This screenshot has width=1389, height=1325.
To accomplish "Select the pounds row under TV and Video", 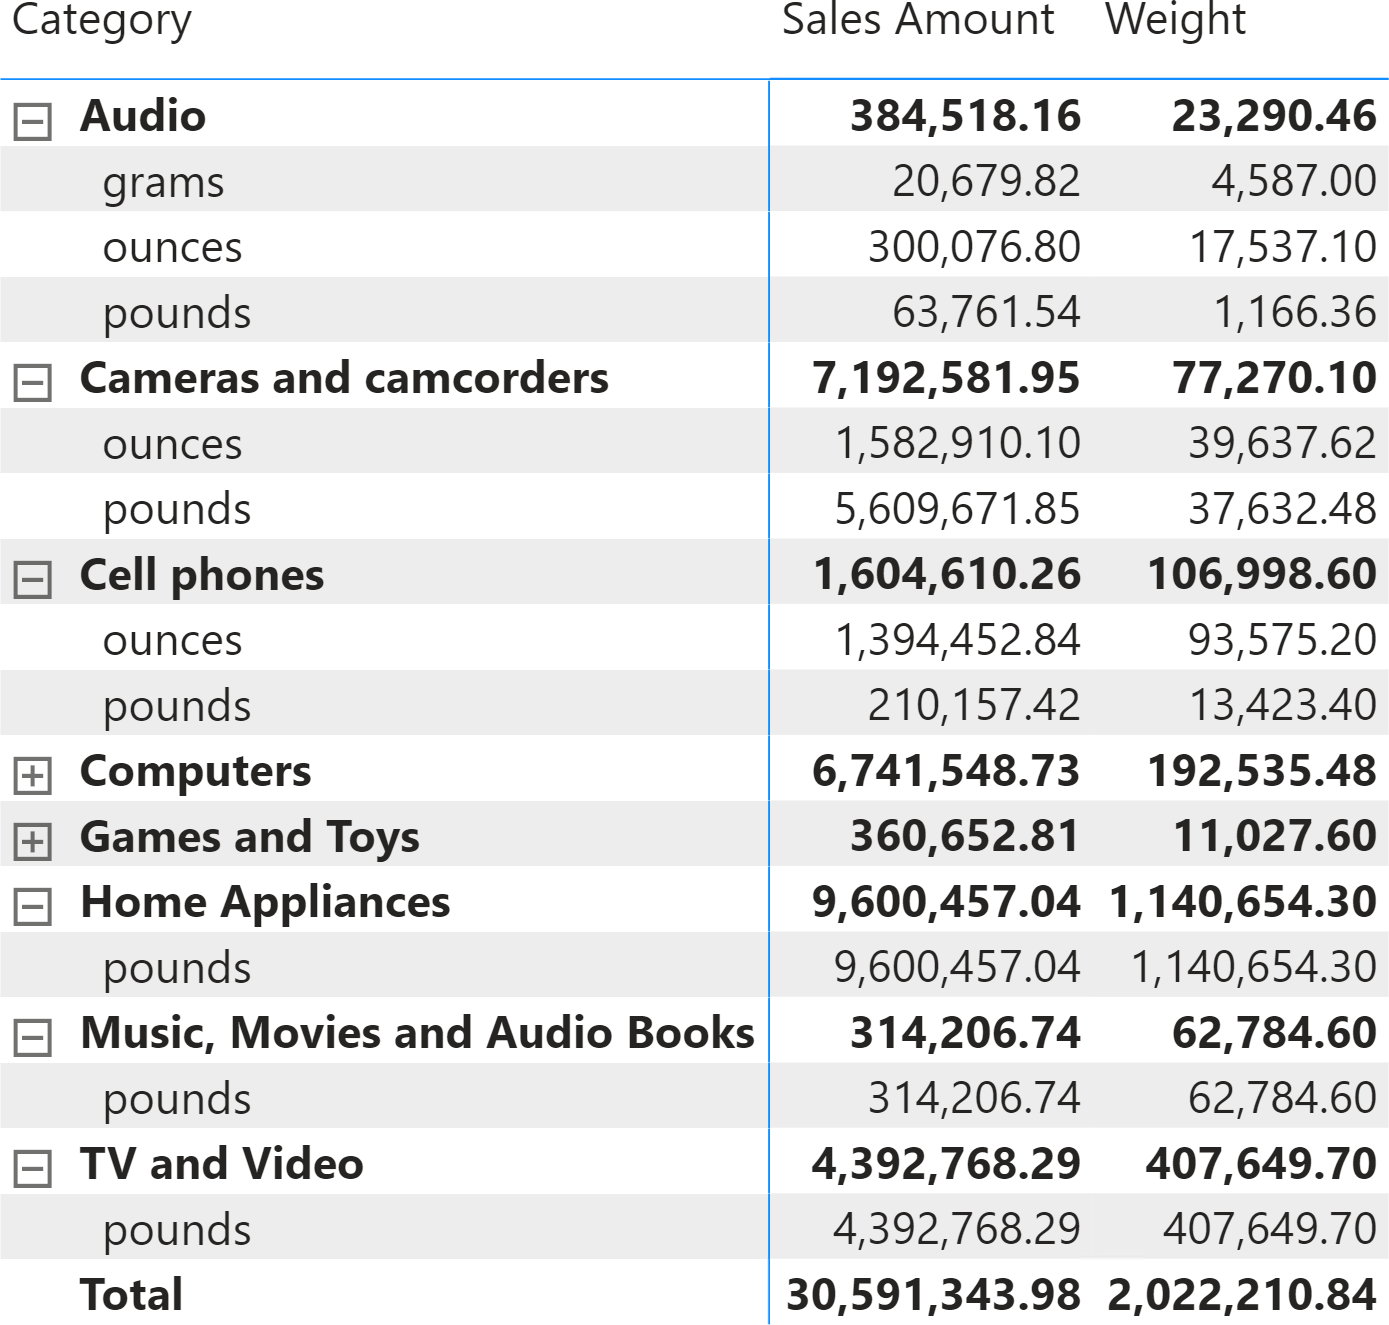I will (x=694, y=1227).
